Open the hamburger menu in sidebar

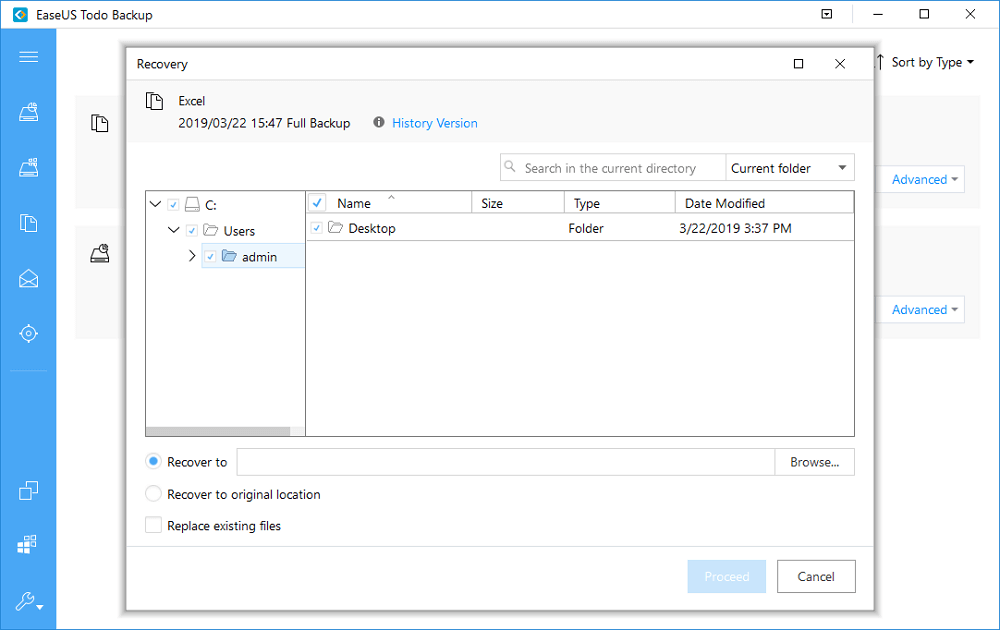click(x=29, y=55)
